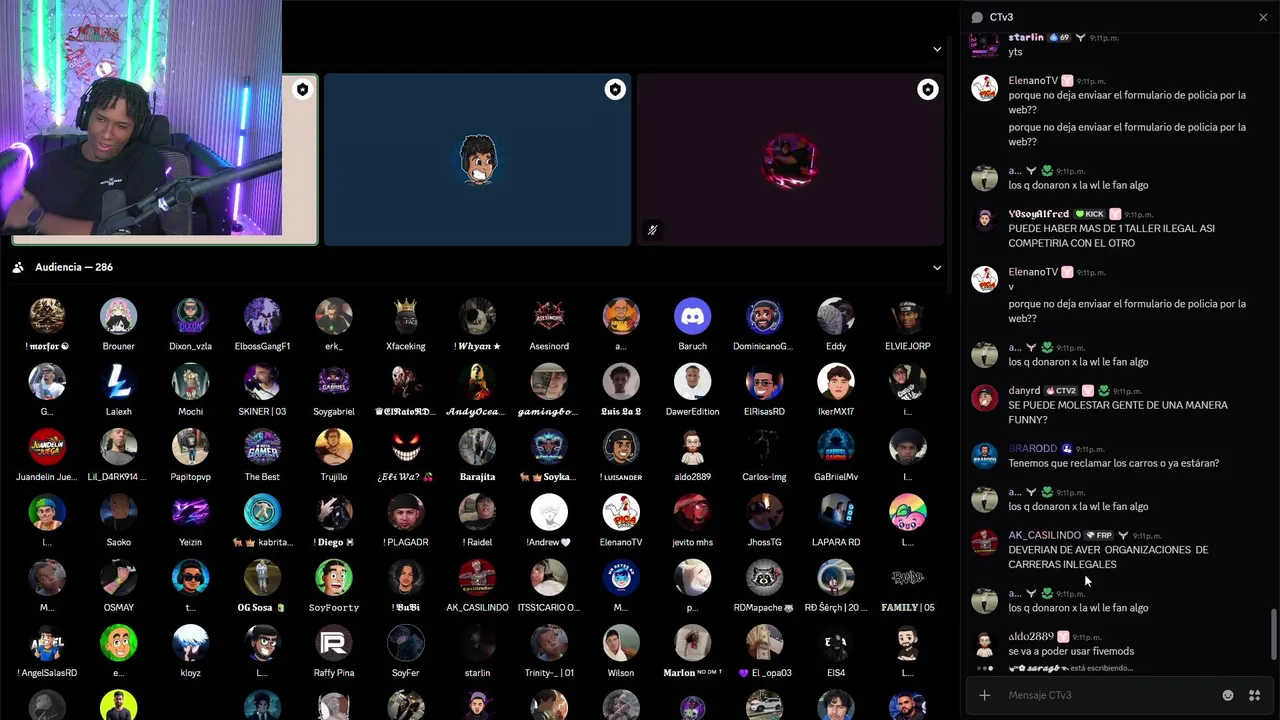The width and height of the screenshot is (1280, 720).
Task: Click the username Carlos-lmg
Action: 764,477
